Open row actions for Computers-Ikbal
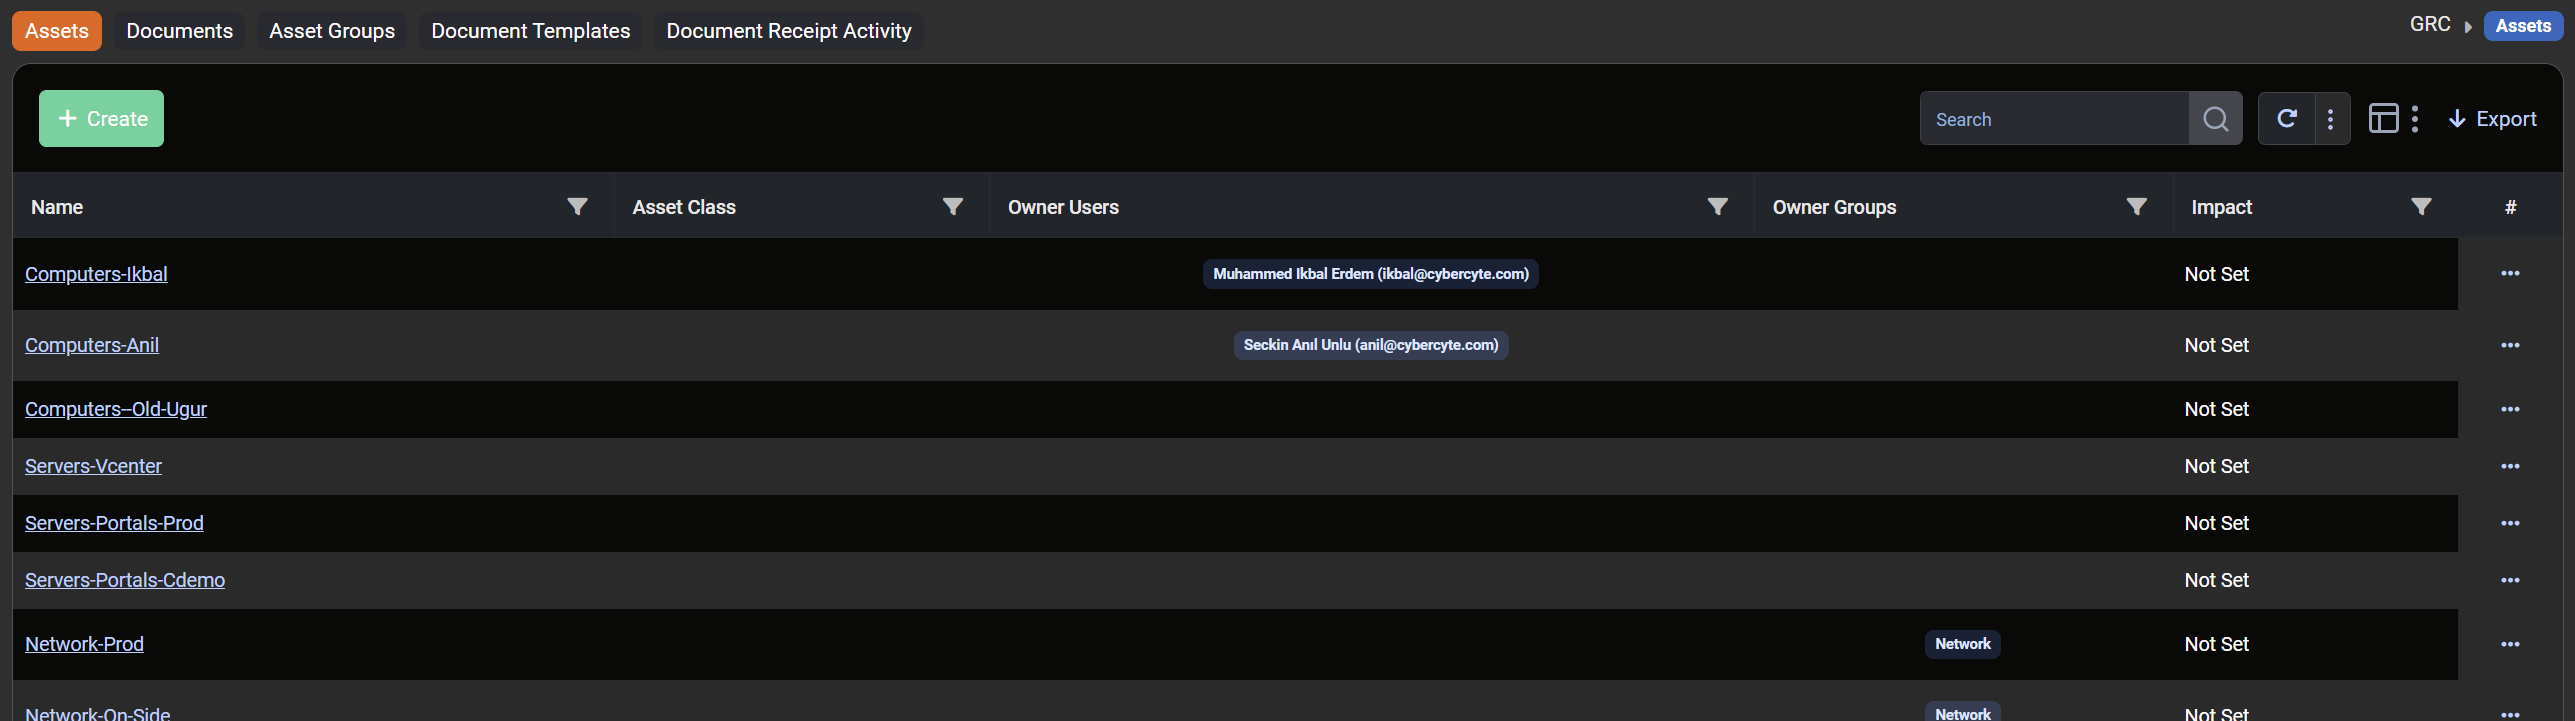The width and height of the screenshot is (2575, 721). click(x=2510, y=274)
